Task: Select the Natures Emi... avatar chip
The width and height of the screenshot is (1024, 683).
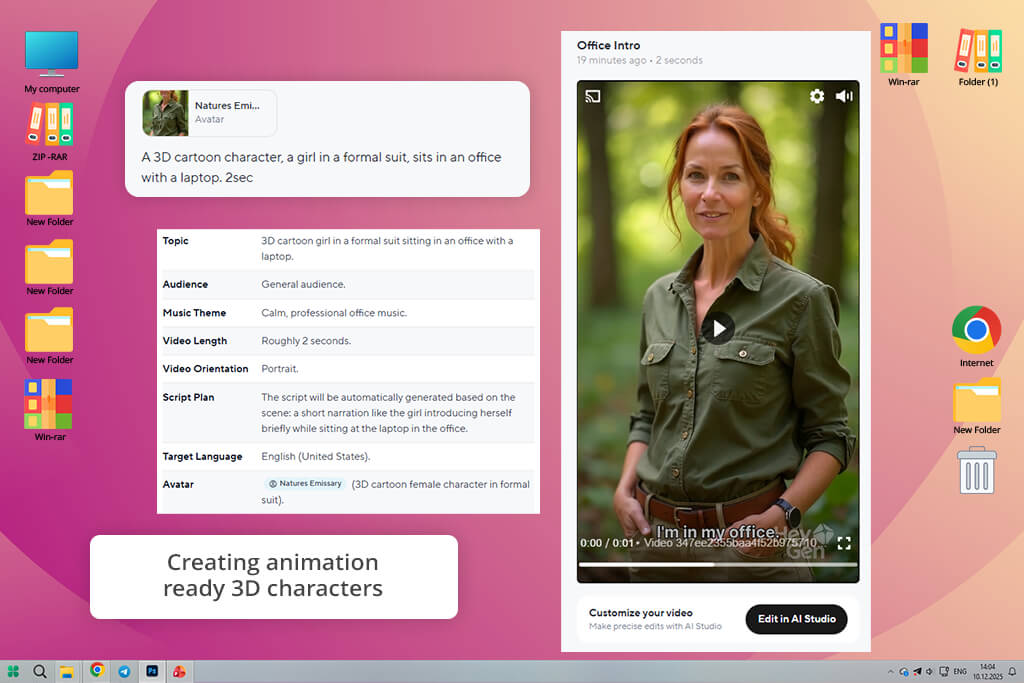Action: [210, 113]
